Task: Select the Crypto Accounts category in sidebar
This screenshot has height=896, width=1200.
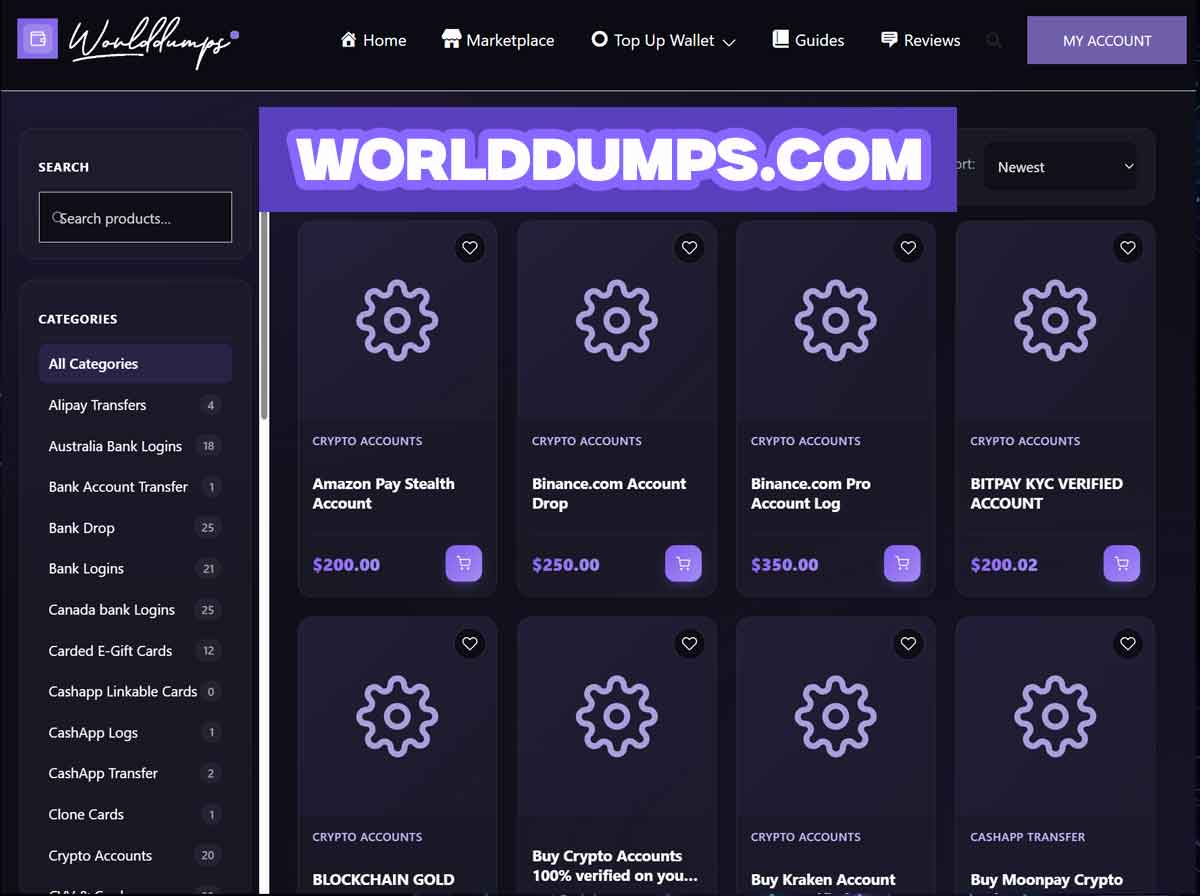Action: 135,856
